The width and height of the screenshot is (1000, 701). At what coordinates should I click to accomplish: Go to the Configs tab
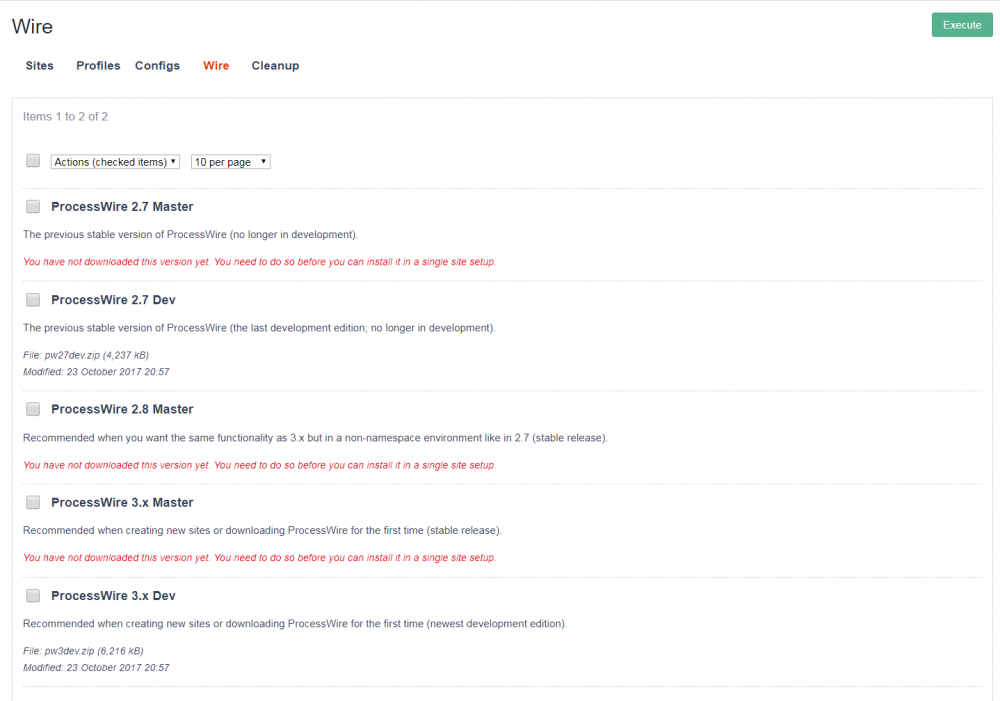(x=158, y=66)
